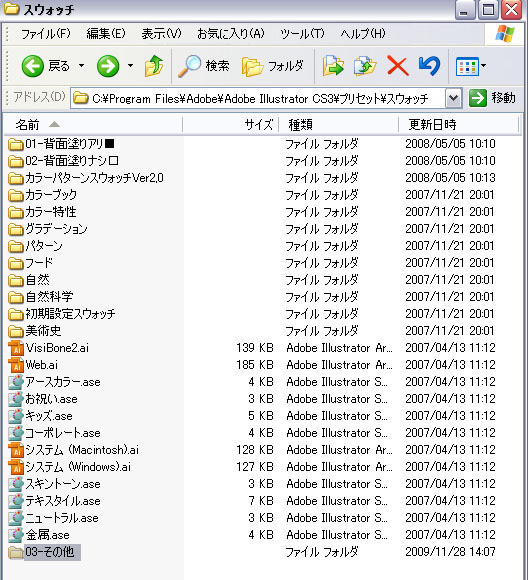
Task: Click the 139 KB size value
Action: [255, 348]
